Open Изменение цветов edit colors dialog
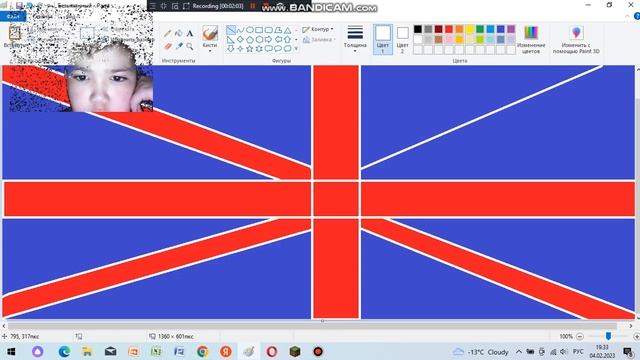This screenshot has width=640, height=360. tap(531, 40)
